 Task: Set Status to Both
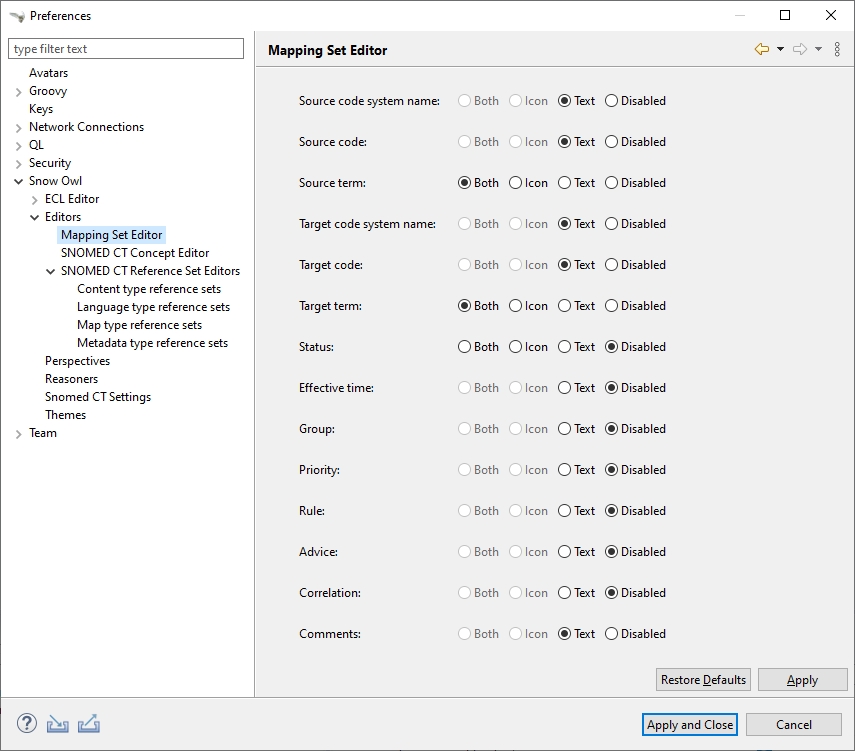pos(464,347)
